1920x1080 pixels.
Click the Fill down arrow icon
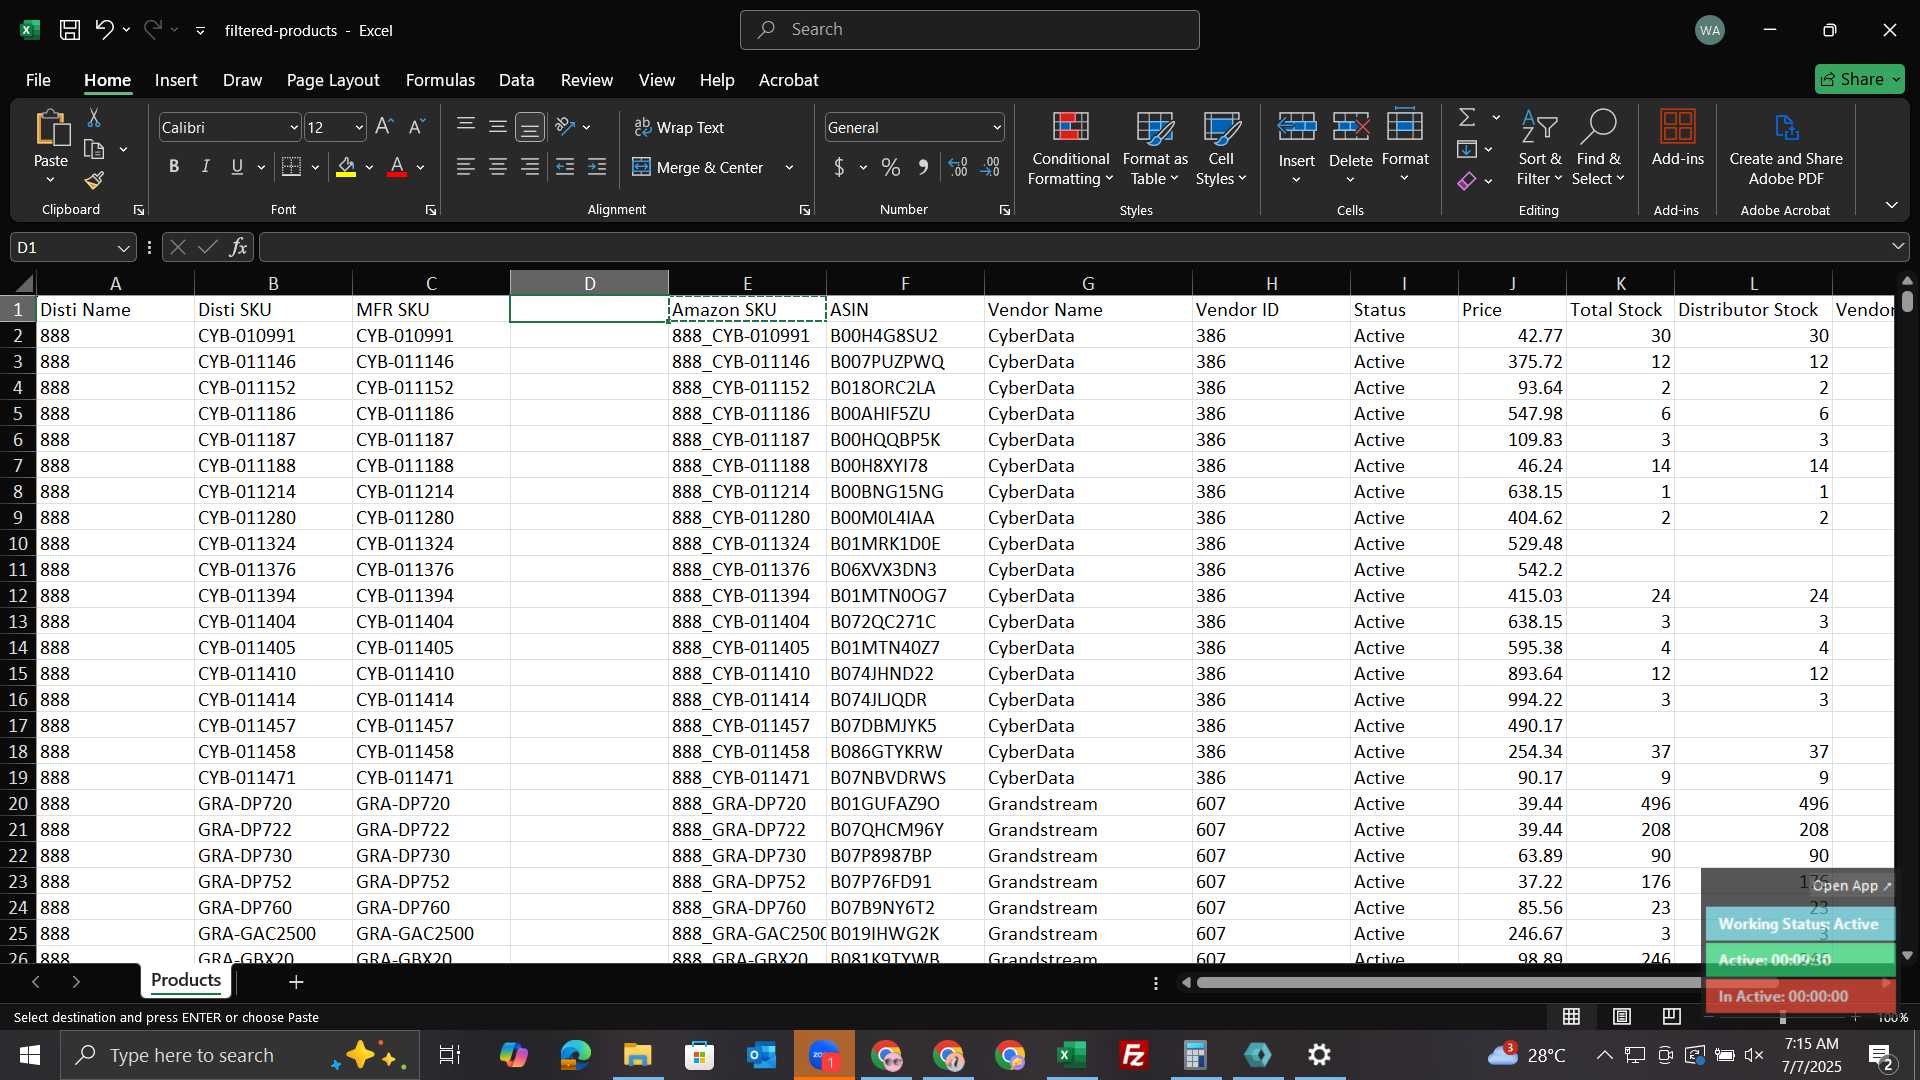click(1467, 150)
